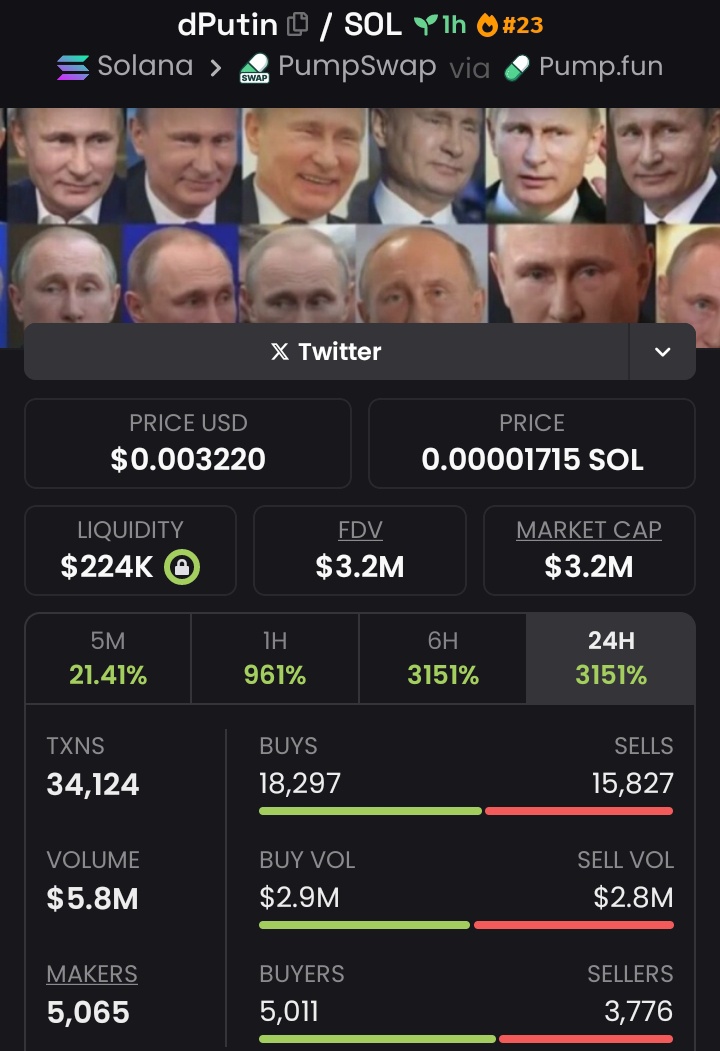Screen dimensions: 720x1051
Task: Click the Solana chain logo icon
Action: click(73, 68)
